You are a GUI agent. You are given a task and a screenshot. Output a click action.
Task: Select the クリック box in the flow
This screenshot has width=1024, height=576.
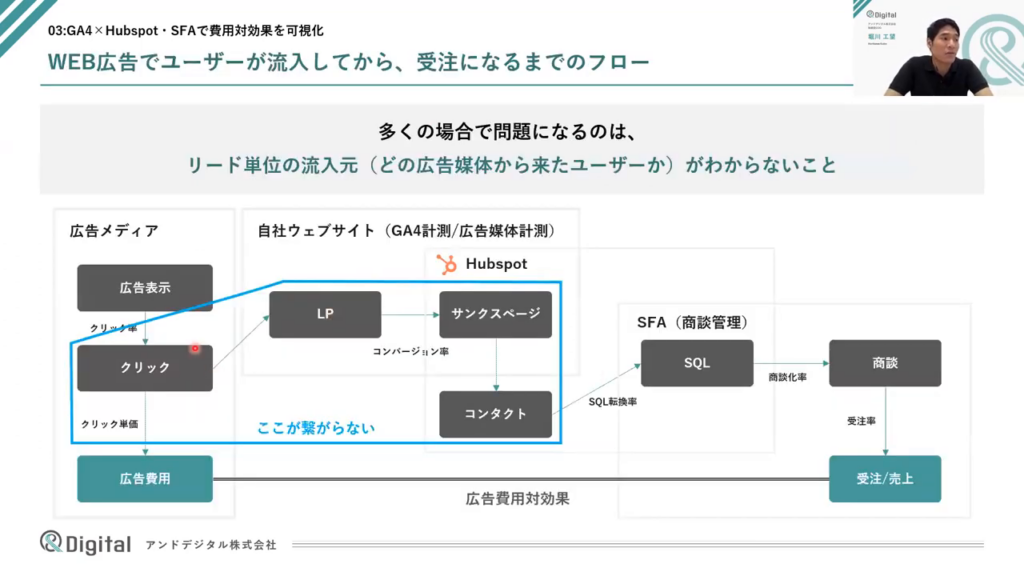click(x=145, y=367)
